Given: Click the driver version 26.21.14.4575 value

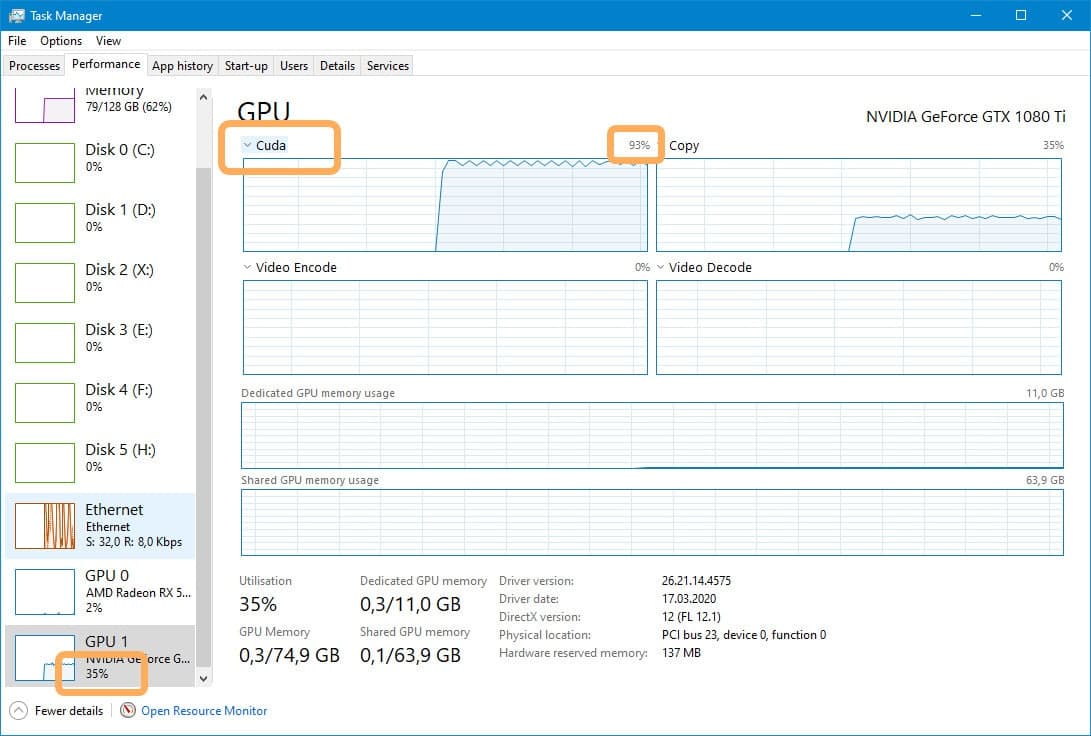Looking at the screenshot, I should point(696,580).
